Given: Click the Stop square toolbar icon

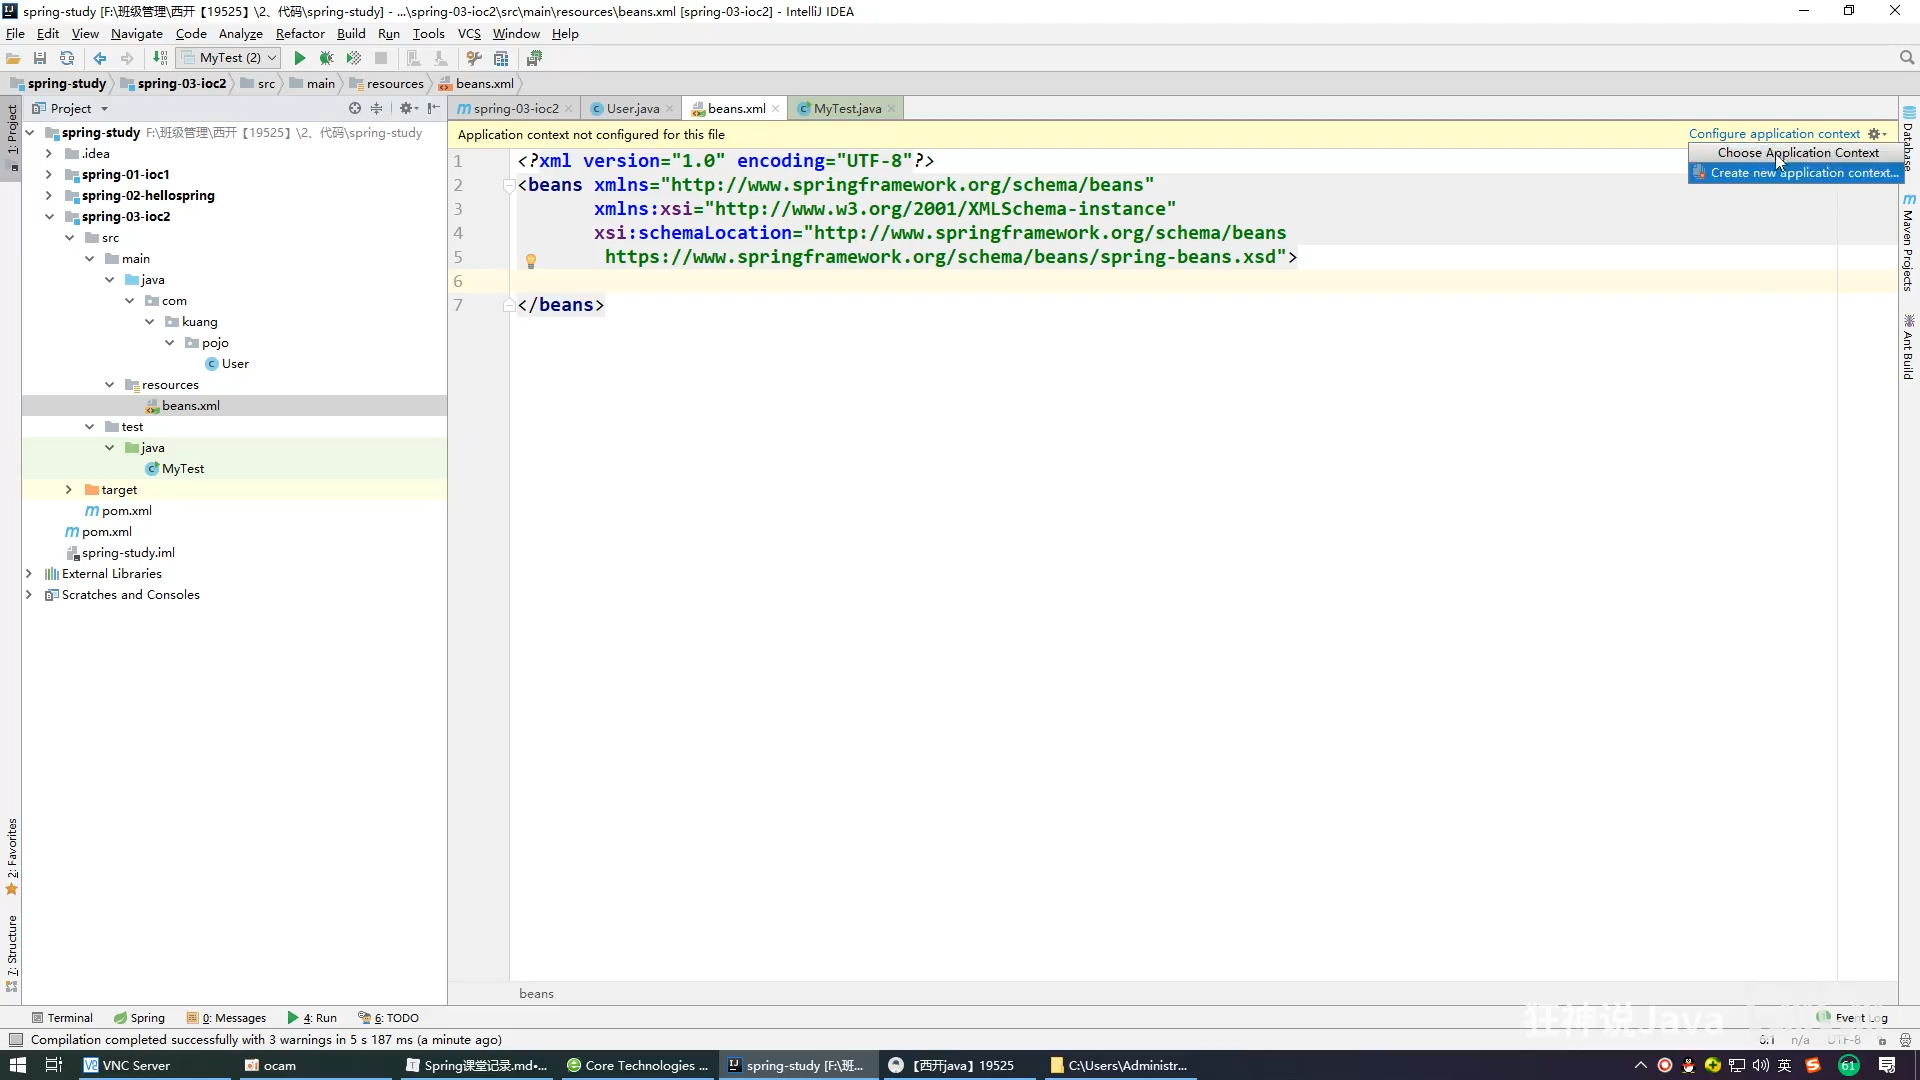Looking at the screenshot, I should coord(381,58).
